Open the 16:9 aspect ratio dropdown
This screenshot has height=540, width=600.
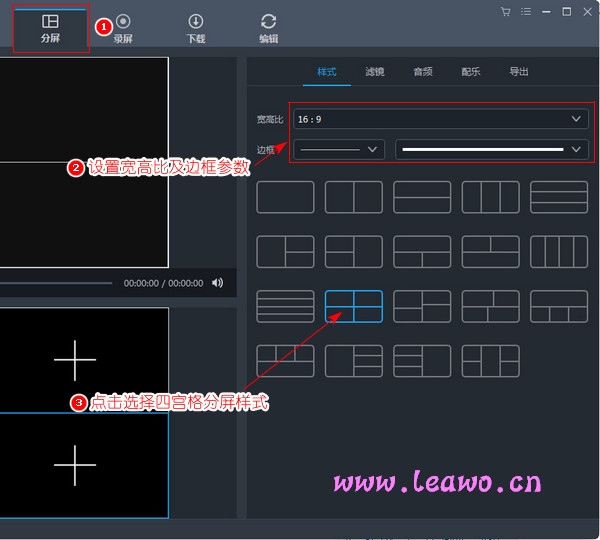(x=440, y=119)
